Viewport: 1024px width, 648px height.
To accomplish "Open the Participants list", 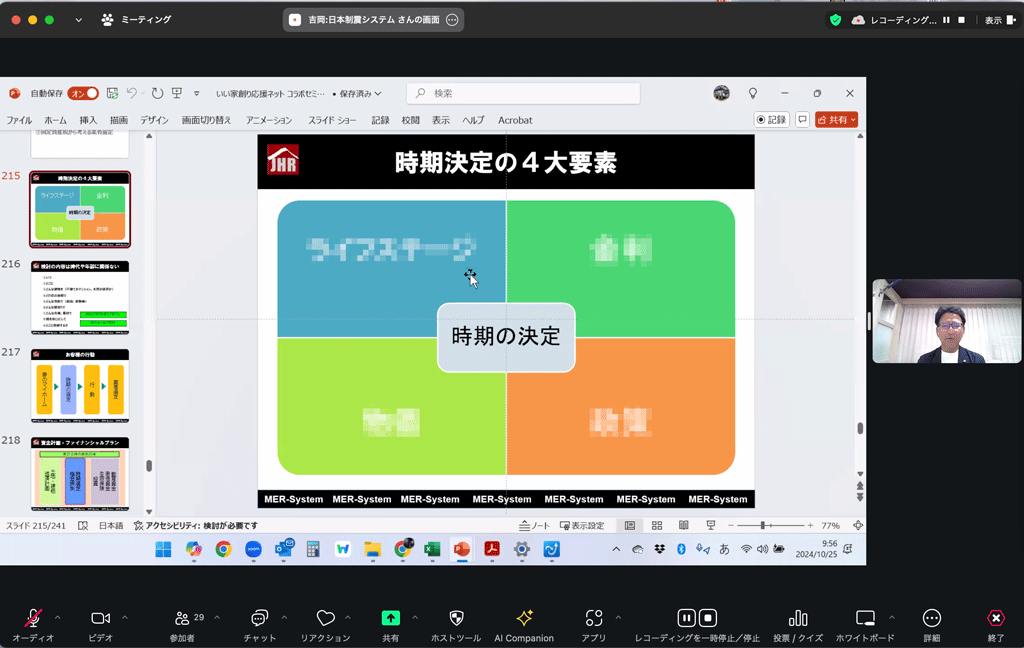I will click(182, 618).
